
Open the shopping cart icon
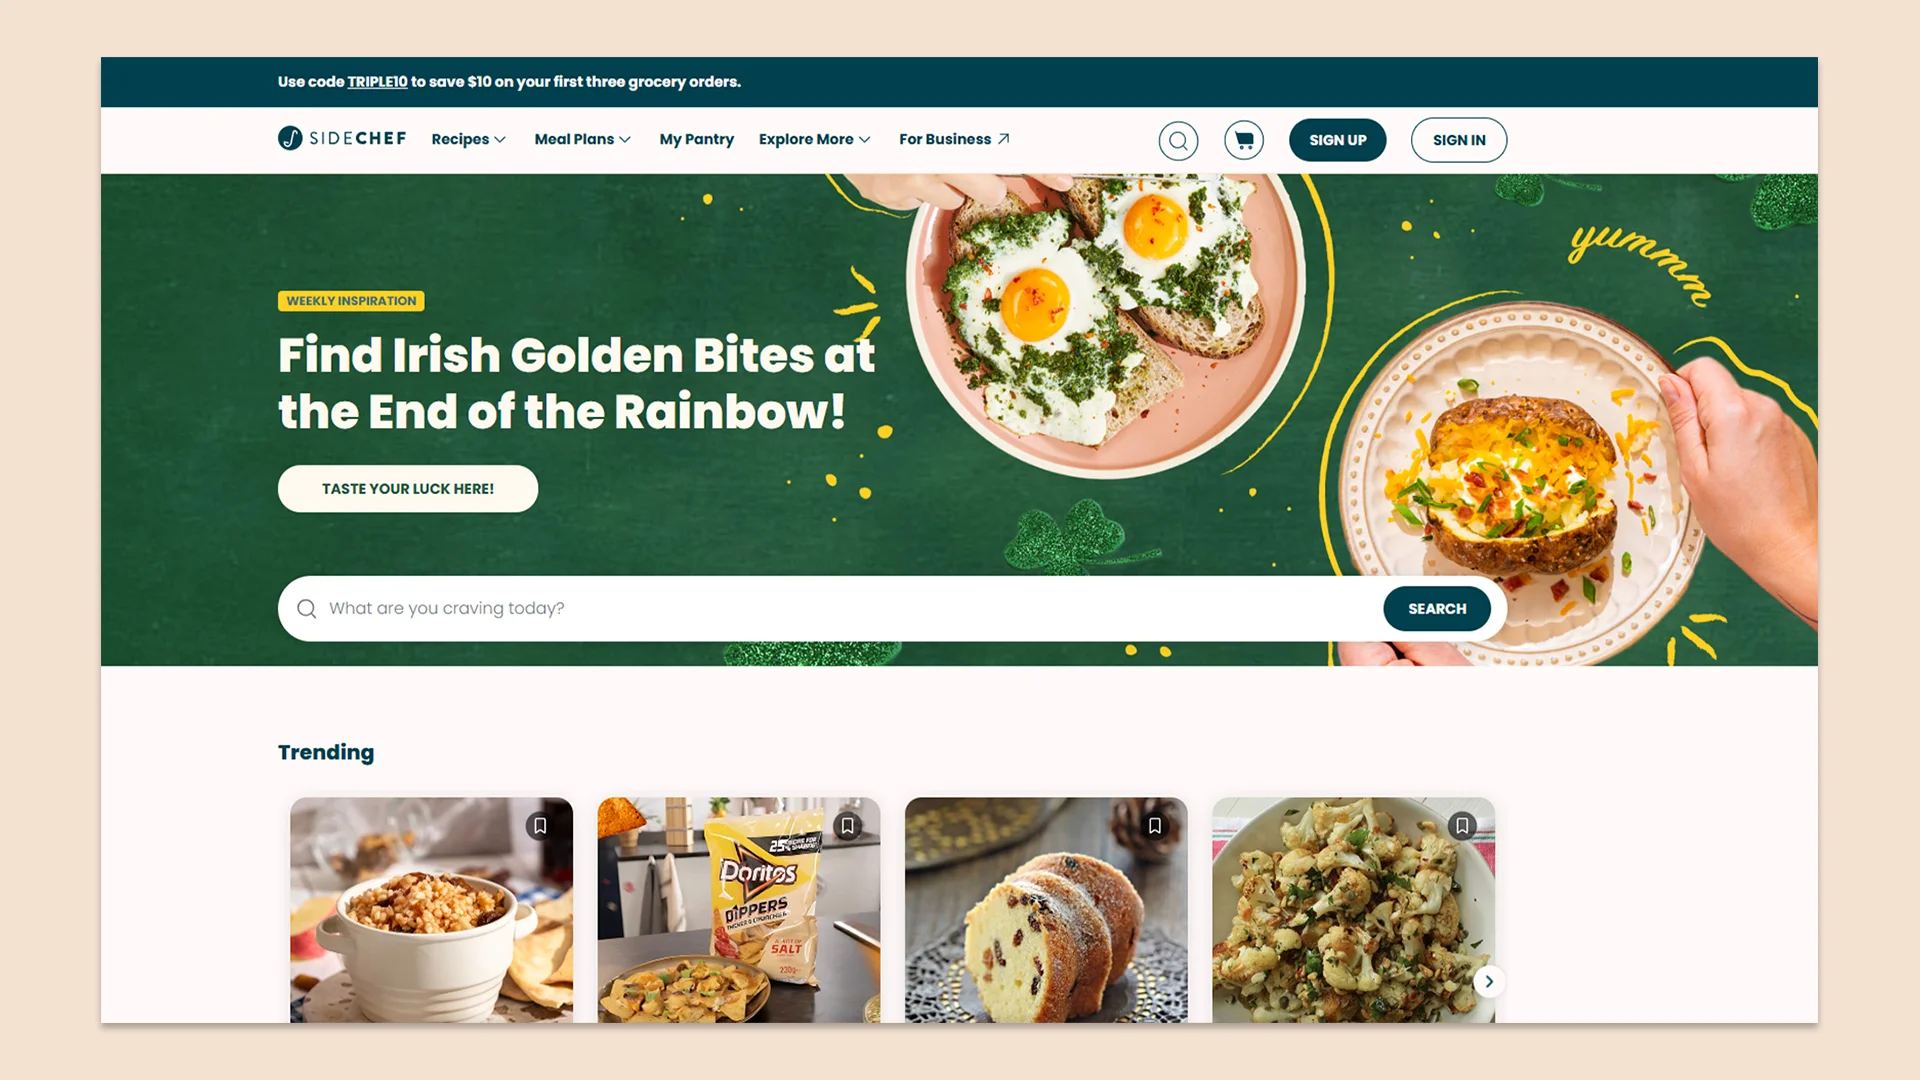click(x=1244, y=140)
